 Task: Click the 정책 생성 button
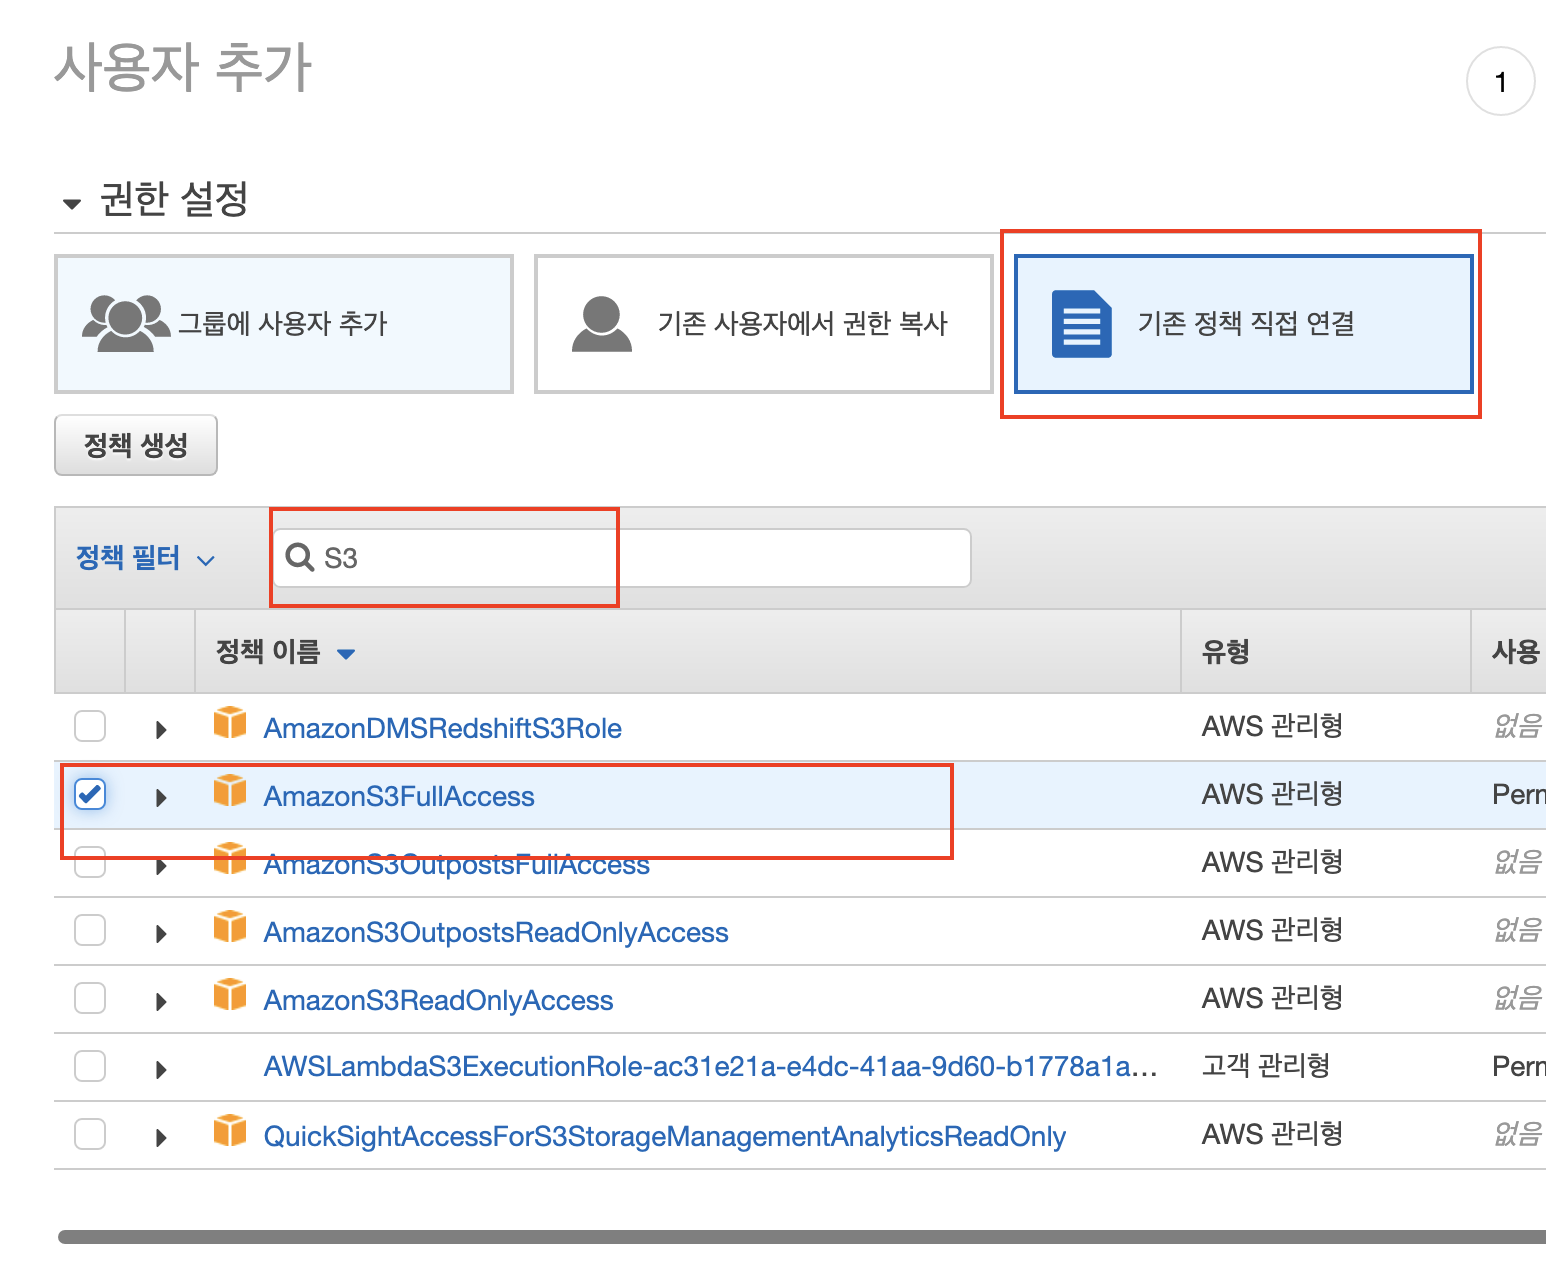(x=136, y=445)
